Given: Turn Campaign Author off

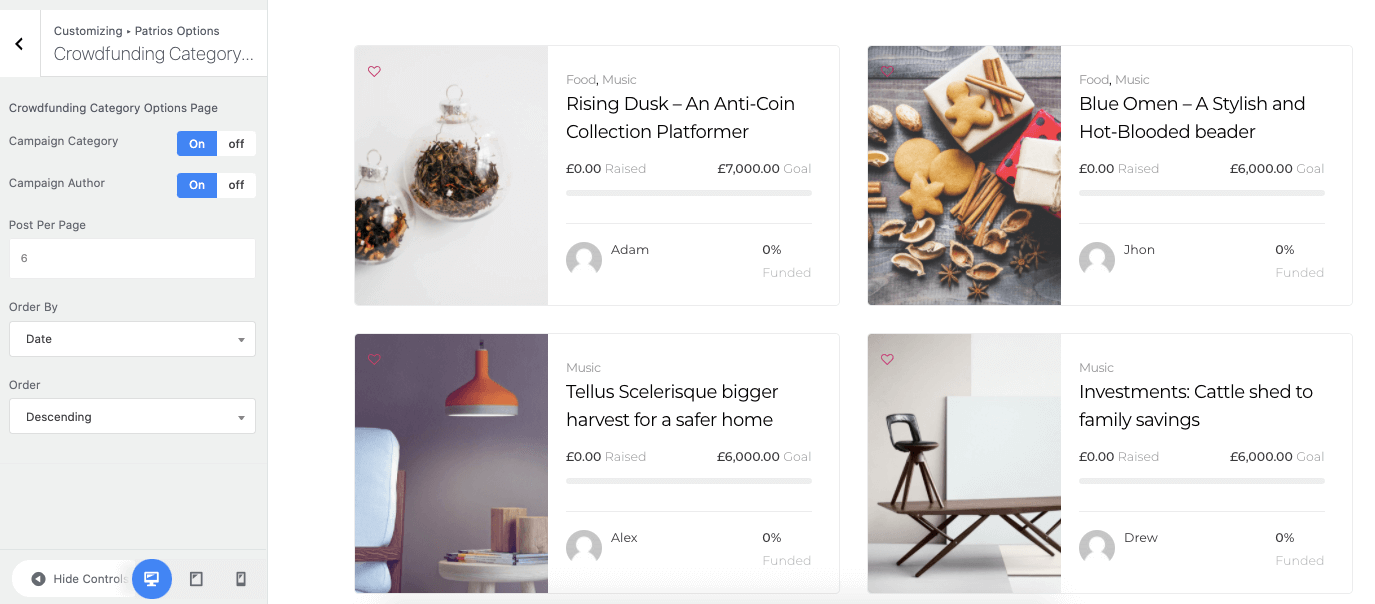Looking at the screenshot, I should click(x=236, y=185).
